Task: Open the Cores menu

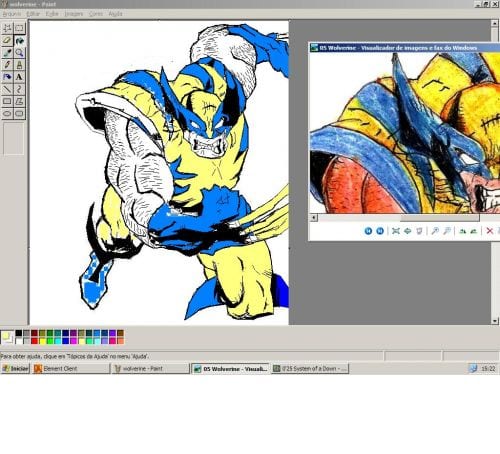Action: click(96, 14)
